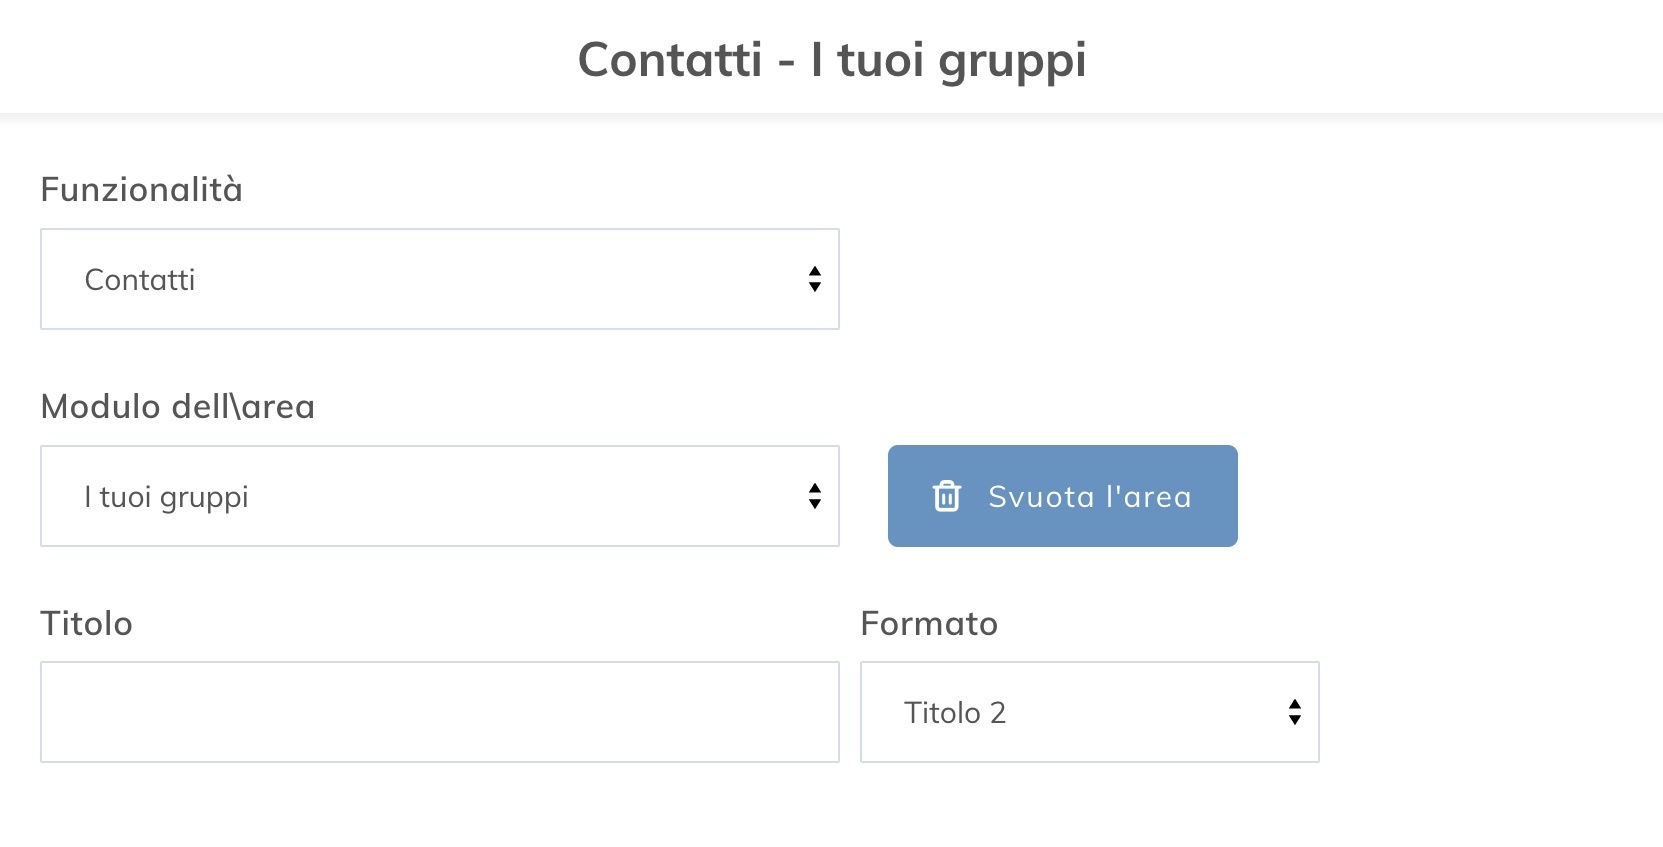Click the Funzionalità field label
Viewport: 1663px width, 847px height.
click(141, 188)
